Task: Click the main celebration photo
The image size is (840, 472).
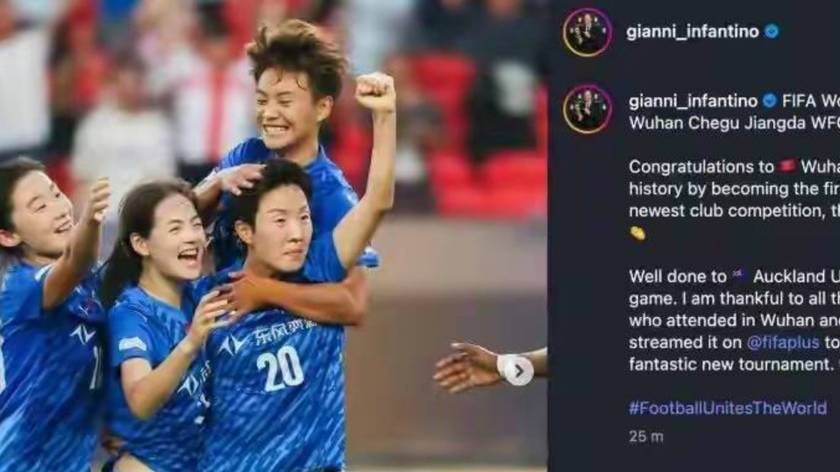Action: pos(274,236)
